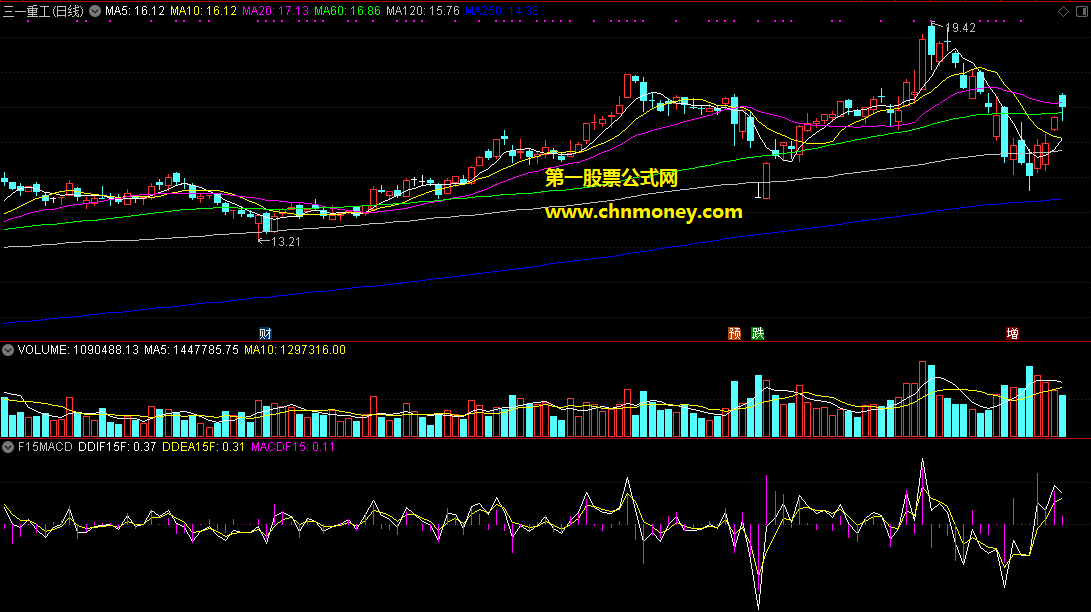Image resolution: width=1091 pixels, height=612 pixels.
Task: Click the window restore icon at top right
Action: point(1082,11)
